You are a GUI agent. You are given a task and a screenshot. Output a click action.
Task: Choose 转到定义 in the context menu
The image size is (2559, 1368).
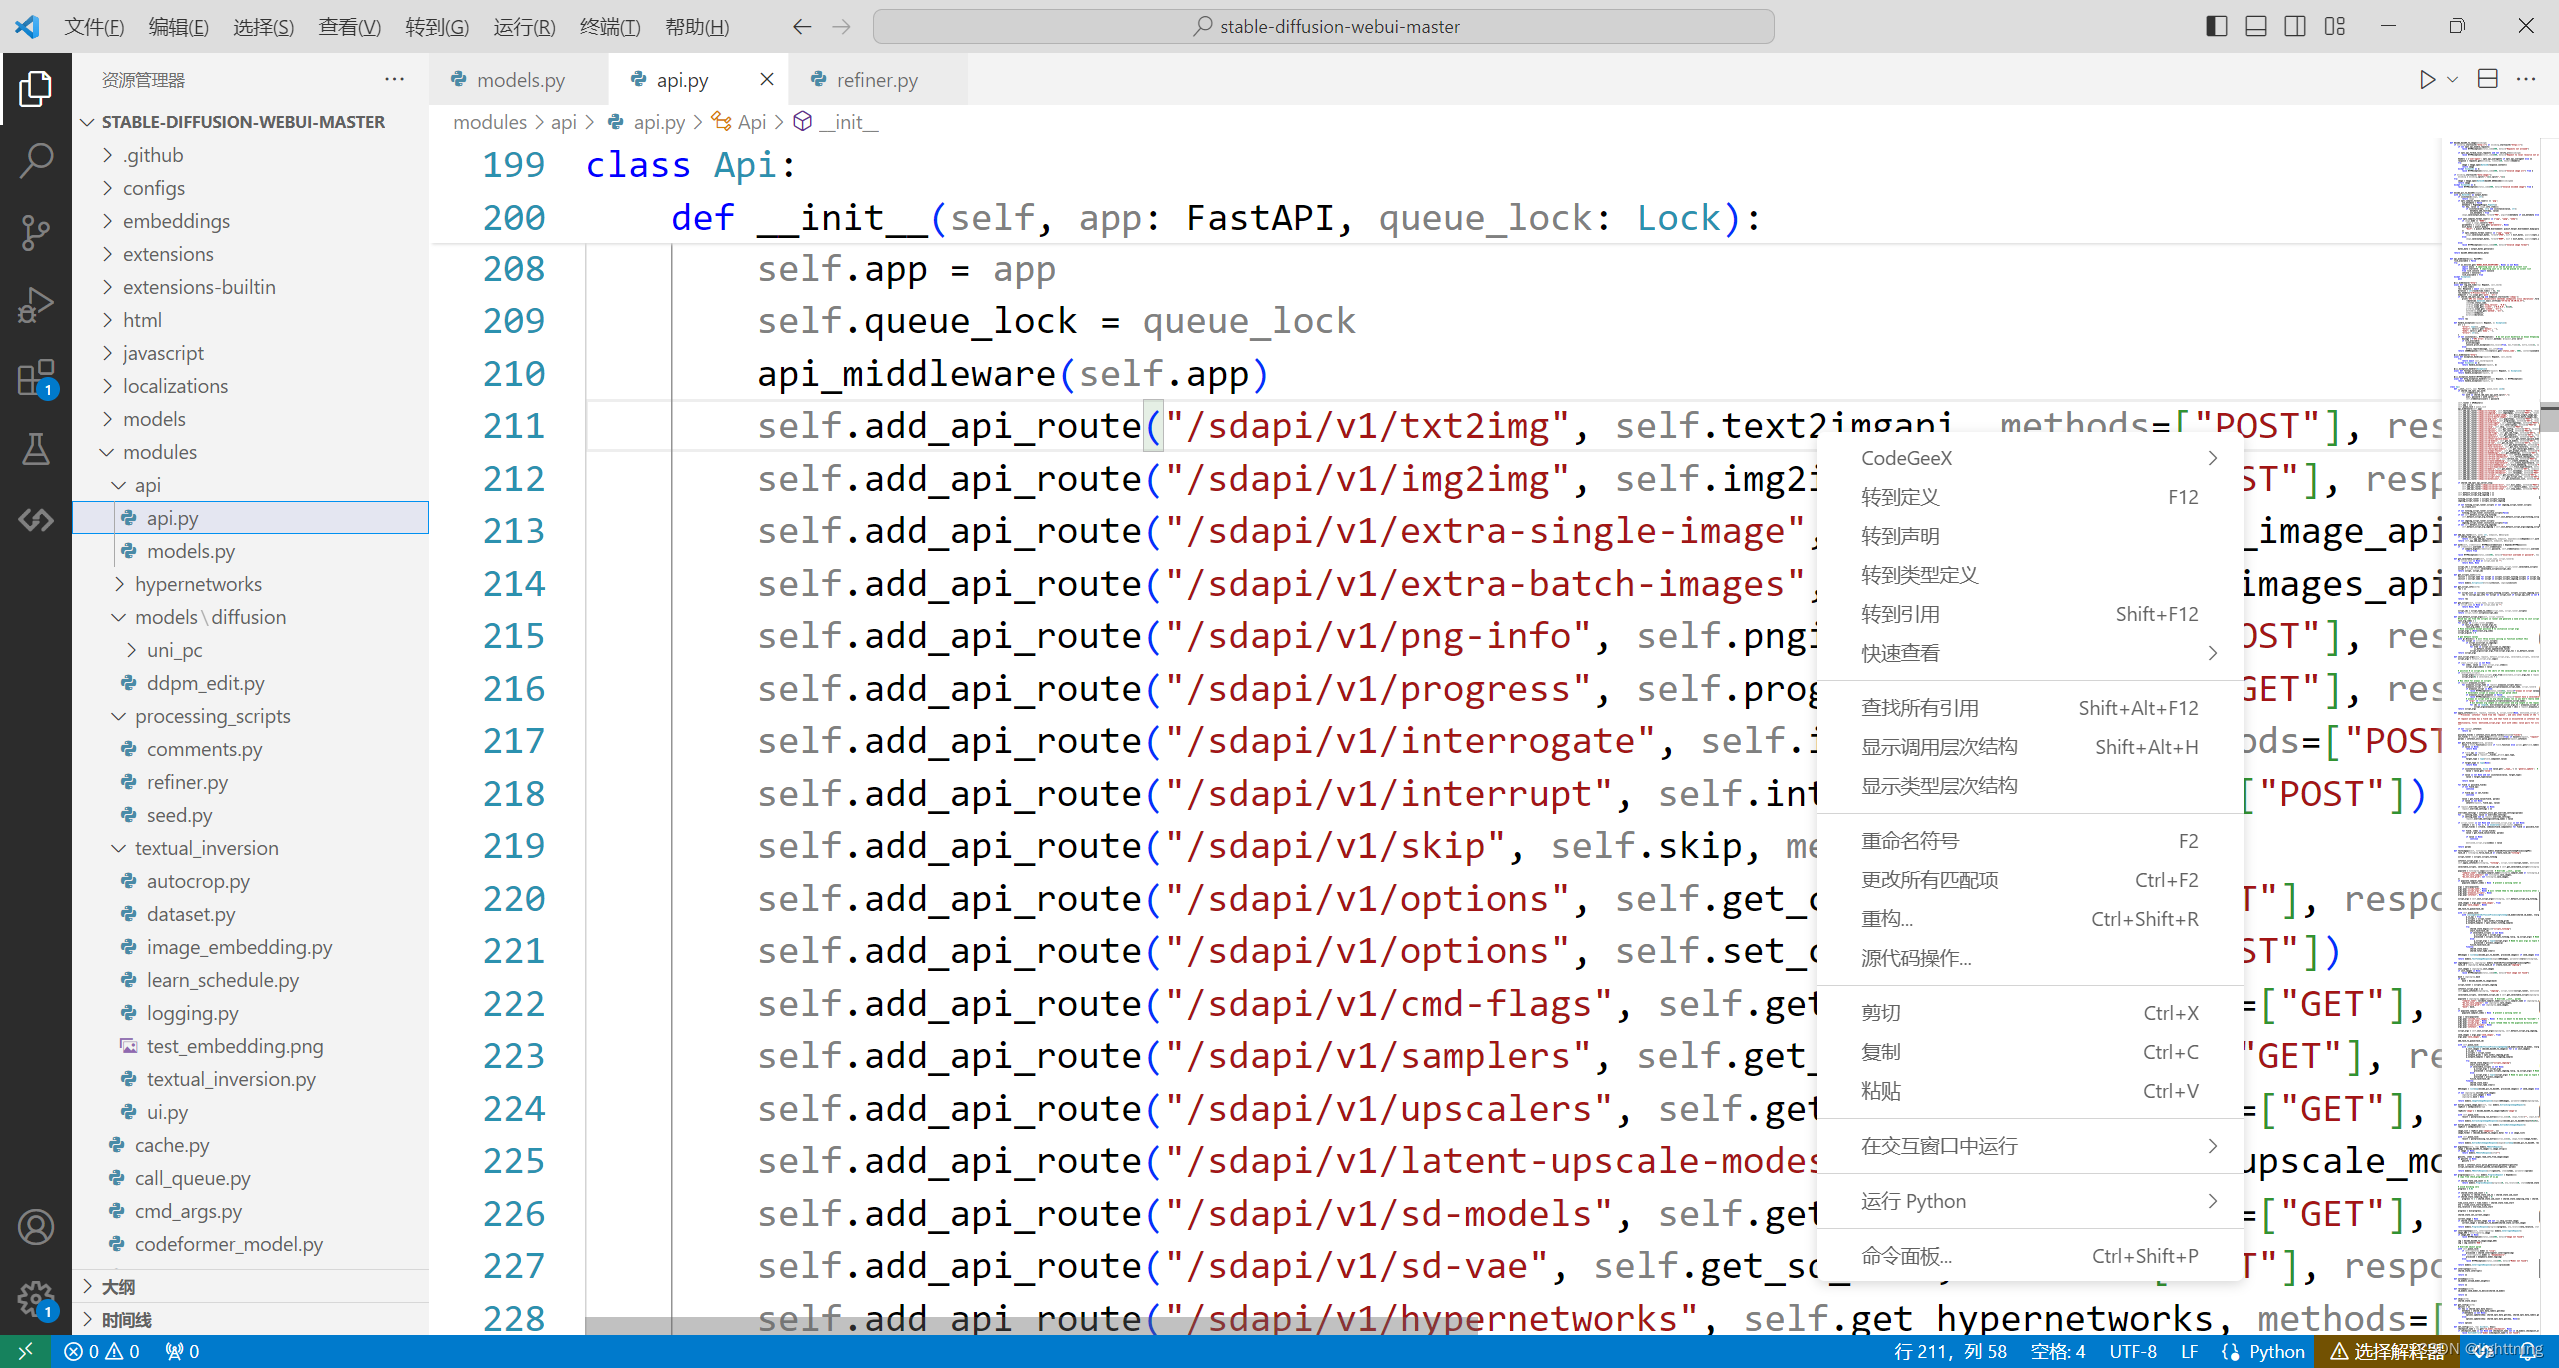coord(1900,497)
